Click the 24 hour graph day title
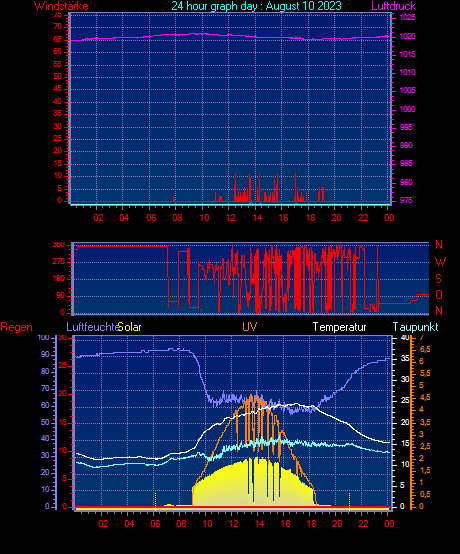This screenshot has width=460, height=554. (256, 6)
